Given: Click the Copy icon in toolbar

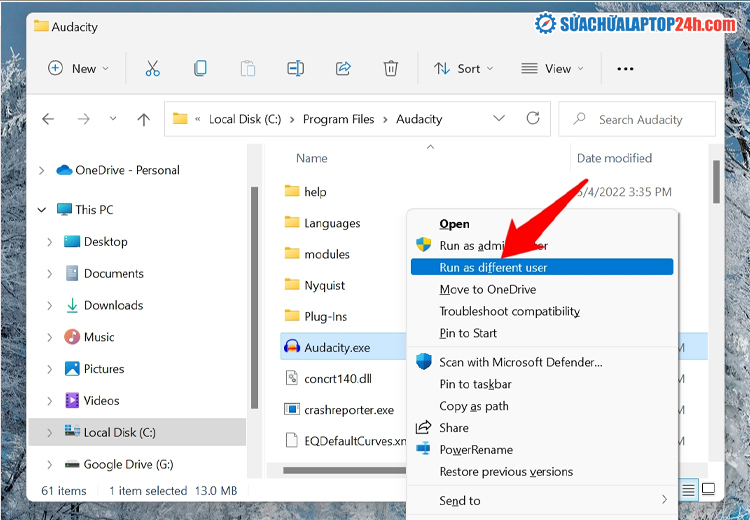Looking at the screenshot, I should tap(200, 68).
